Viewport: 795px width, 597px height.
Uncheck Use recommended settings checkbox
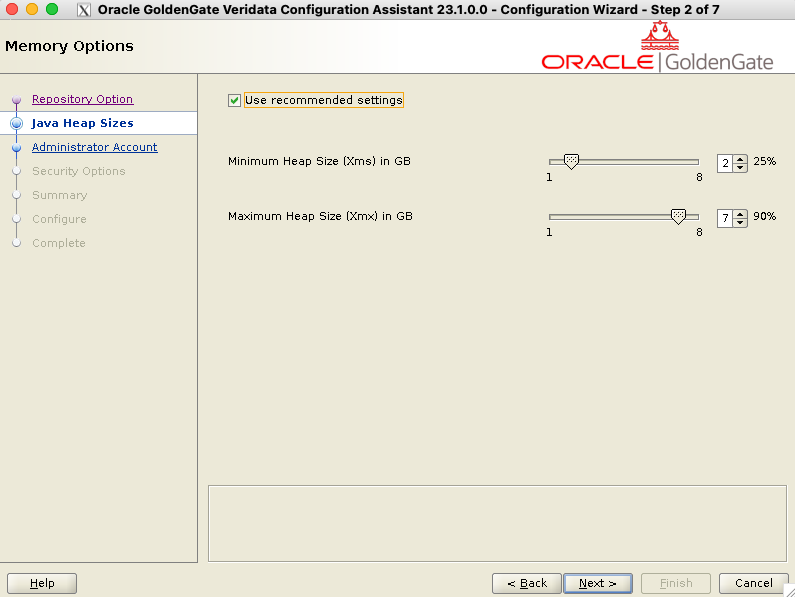[235, 100]
